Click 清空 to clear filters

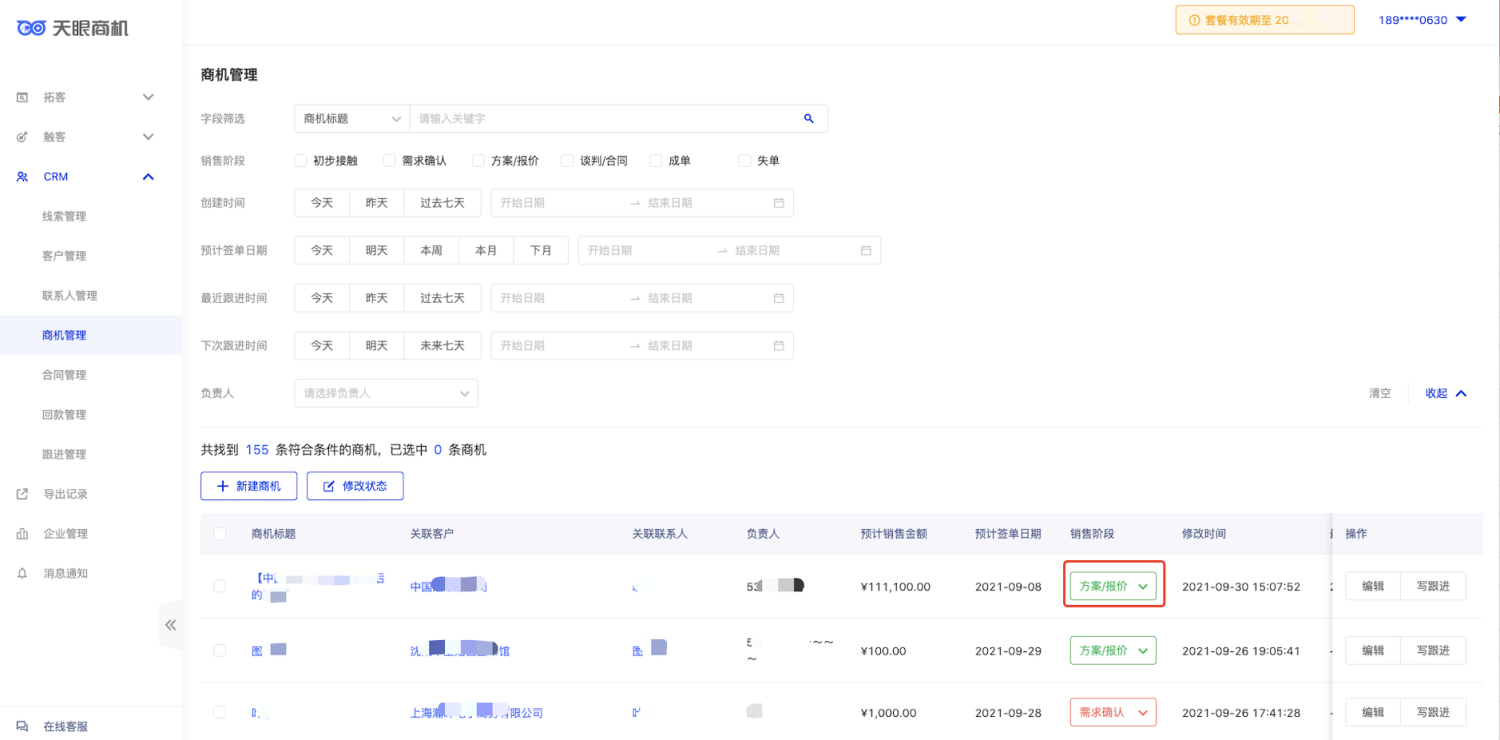1380,393
